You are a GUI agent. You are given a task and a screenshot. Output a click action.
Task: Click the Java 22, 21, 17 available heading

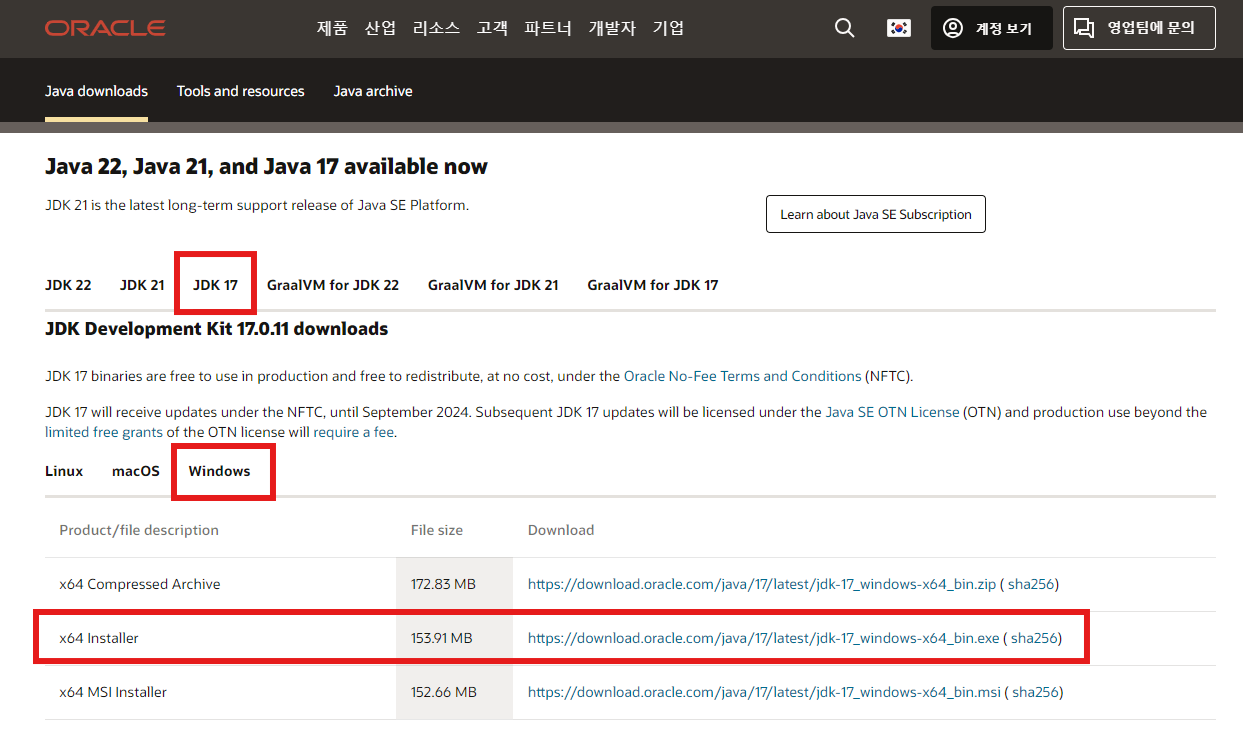(x=267, y=167)
